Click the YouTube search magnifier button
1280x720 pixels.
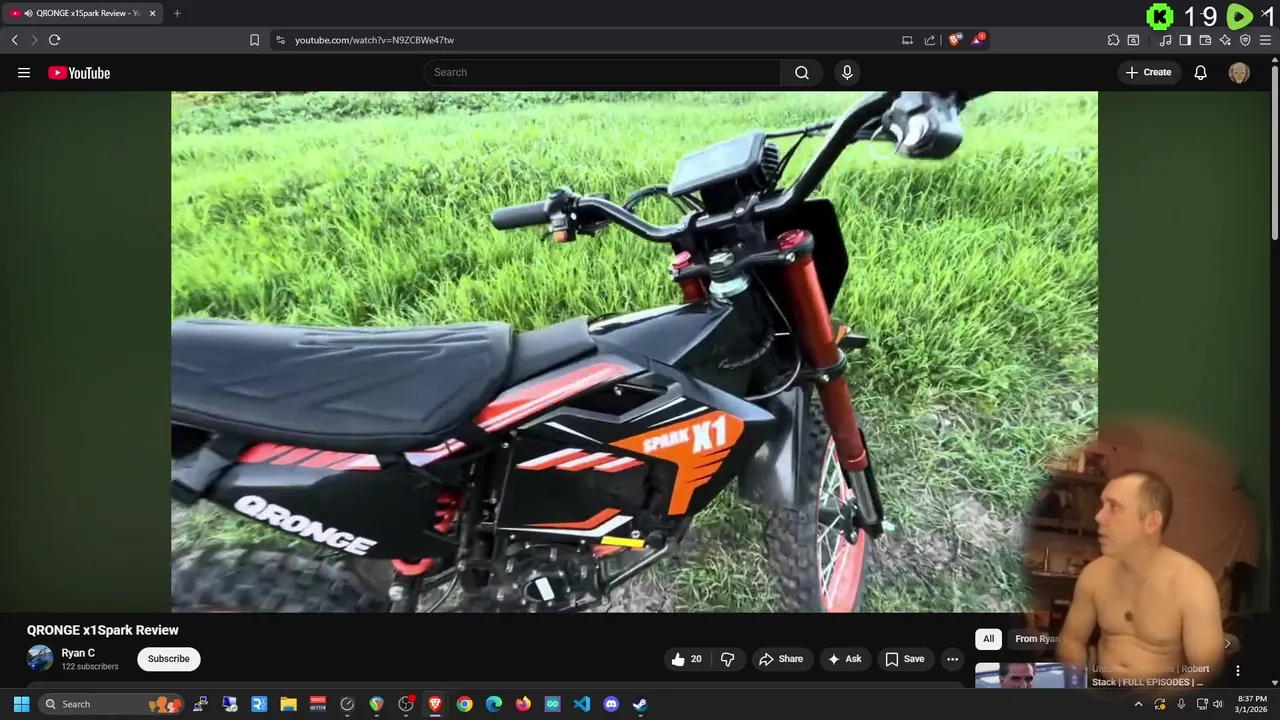802,72
